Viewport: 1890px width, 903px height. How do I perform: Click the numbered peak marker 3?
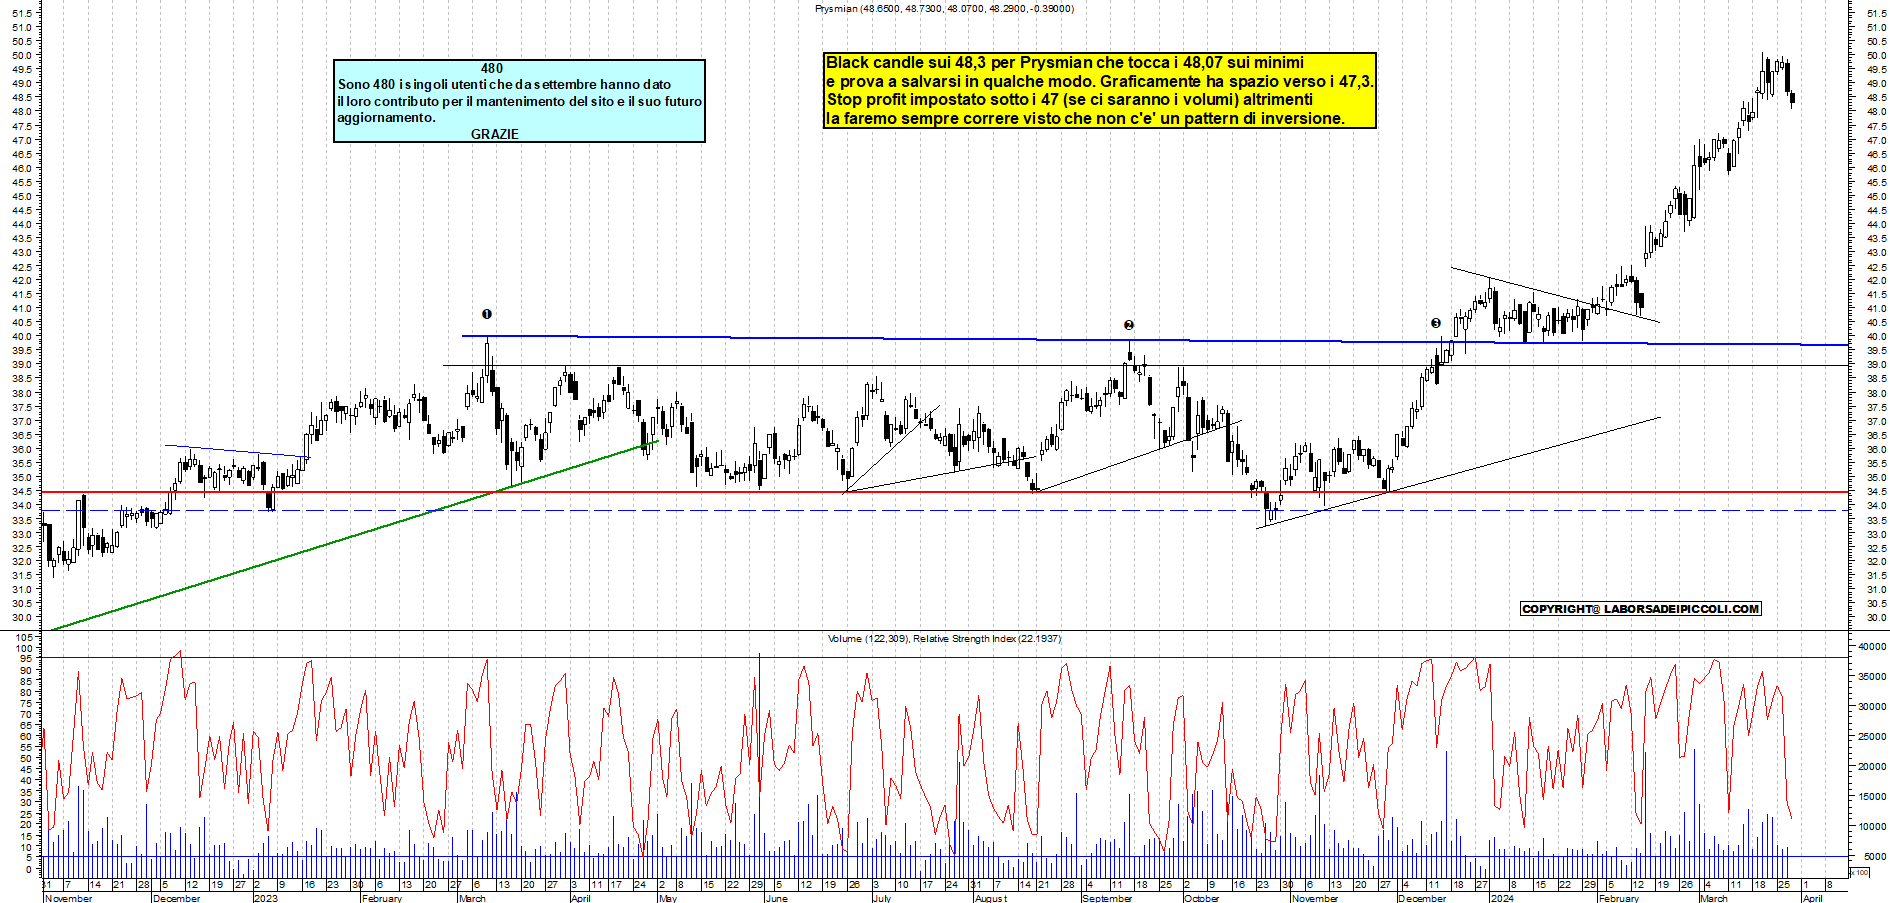pos(1436,323)
